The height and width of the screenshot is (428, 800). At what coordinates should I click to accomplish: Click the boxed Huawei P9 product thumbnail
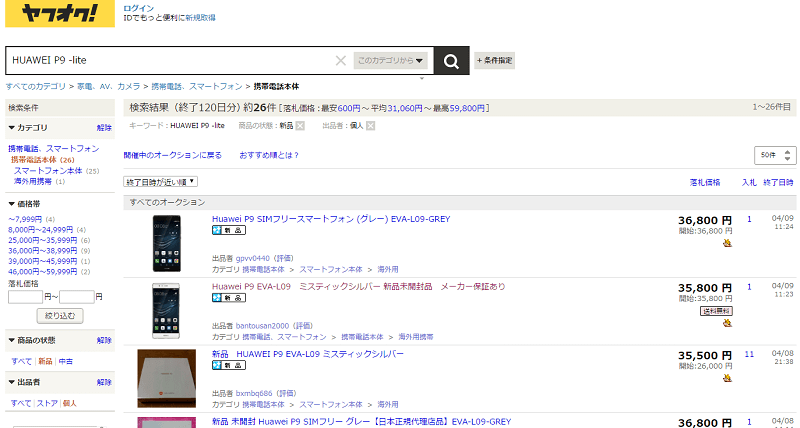click(166, 378)
